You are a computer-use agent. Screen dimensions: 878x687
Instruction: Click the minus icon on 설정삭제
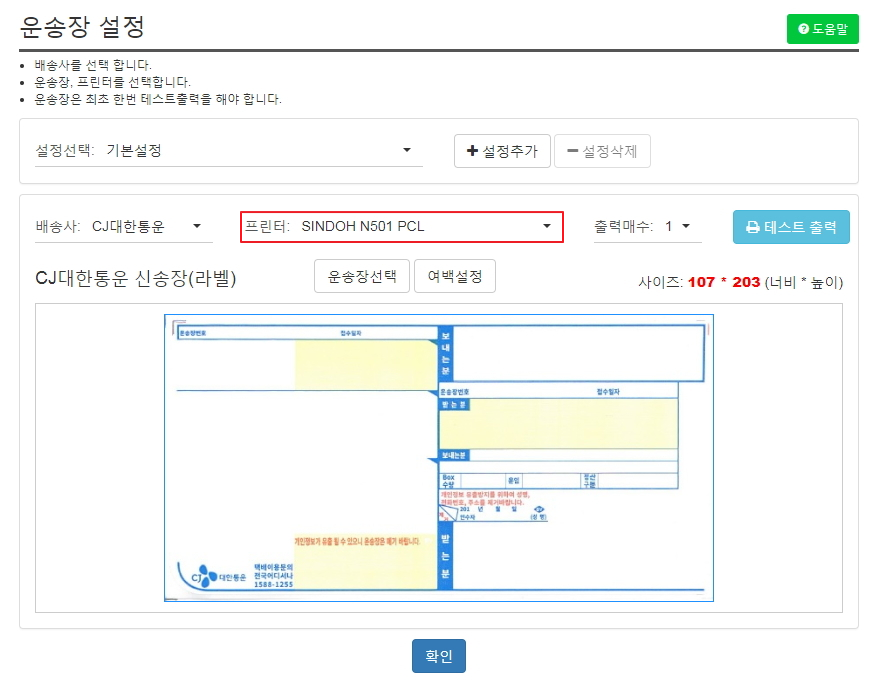tap(572, 151)
